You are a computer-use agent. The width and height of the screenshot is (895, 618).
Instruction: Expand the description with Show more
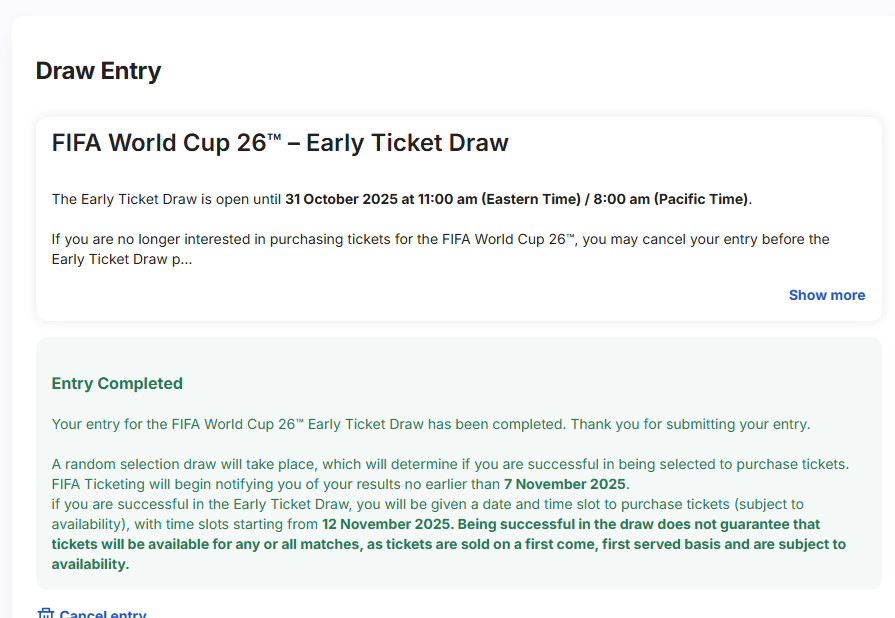click(826, 295)
